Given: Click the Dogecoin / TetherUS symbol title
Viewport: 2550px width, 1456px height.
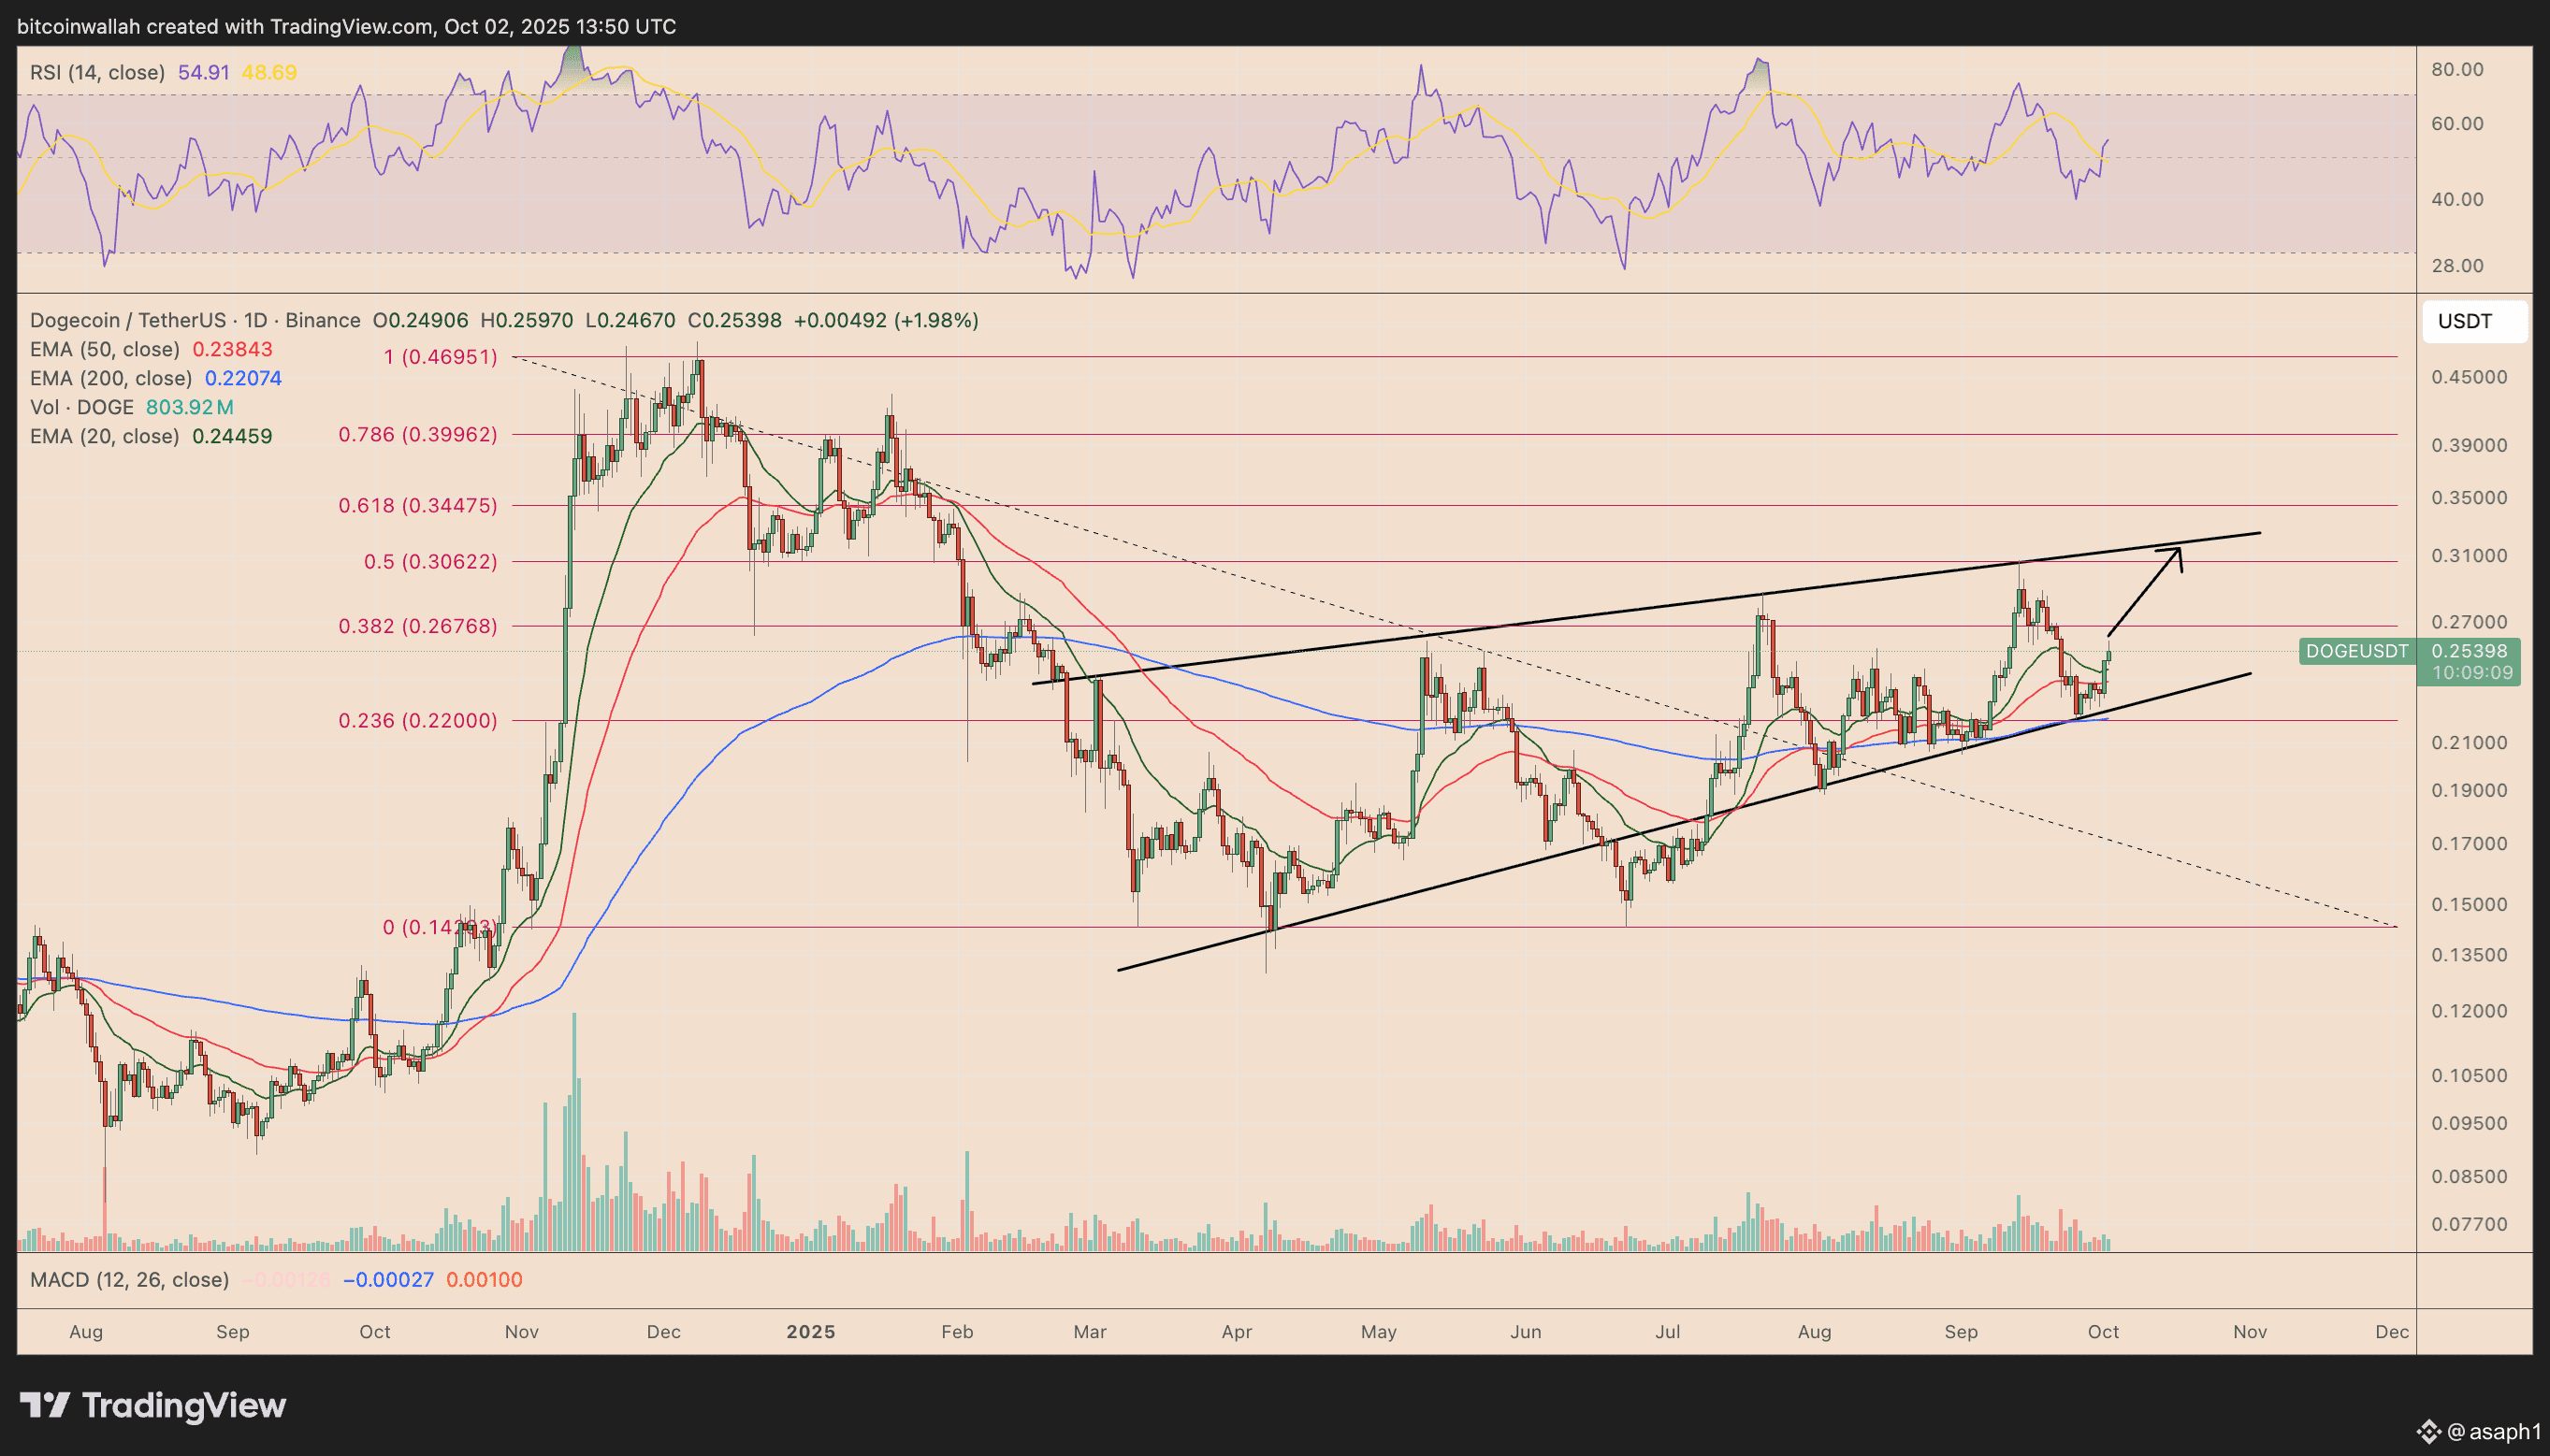Looking at the screenshot, I should click(128, 320).
